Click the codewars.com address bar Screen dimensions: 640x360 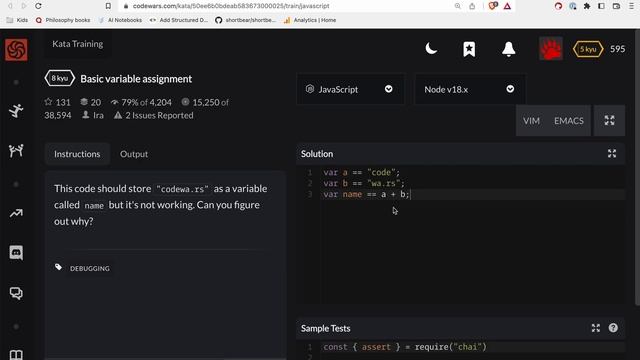click(x=231, y=6)
